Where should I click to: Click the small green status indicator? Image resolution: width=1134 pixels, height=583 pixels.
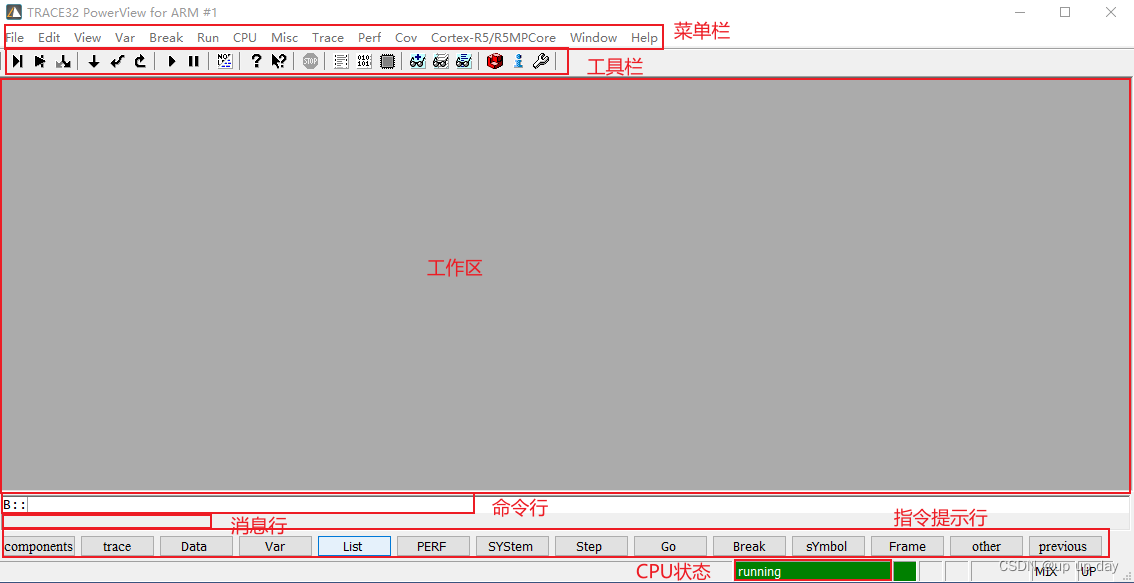click(x=905, y=571)
